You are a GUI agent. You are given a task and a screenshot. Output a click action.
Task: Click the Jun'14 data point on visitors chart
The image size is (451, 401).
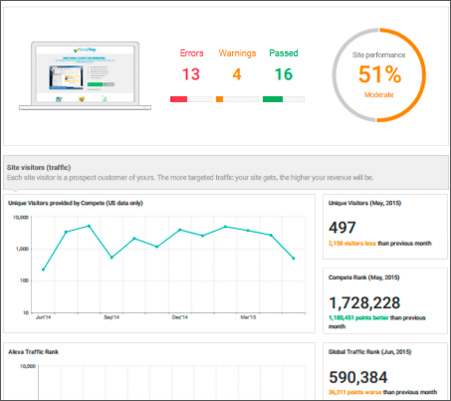coord(43,269)
